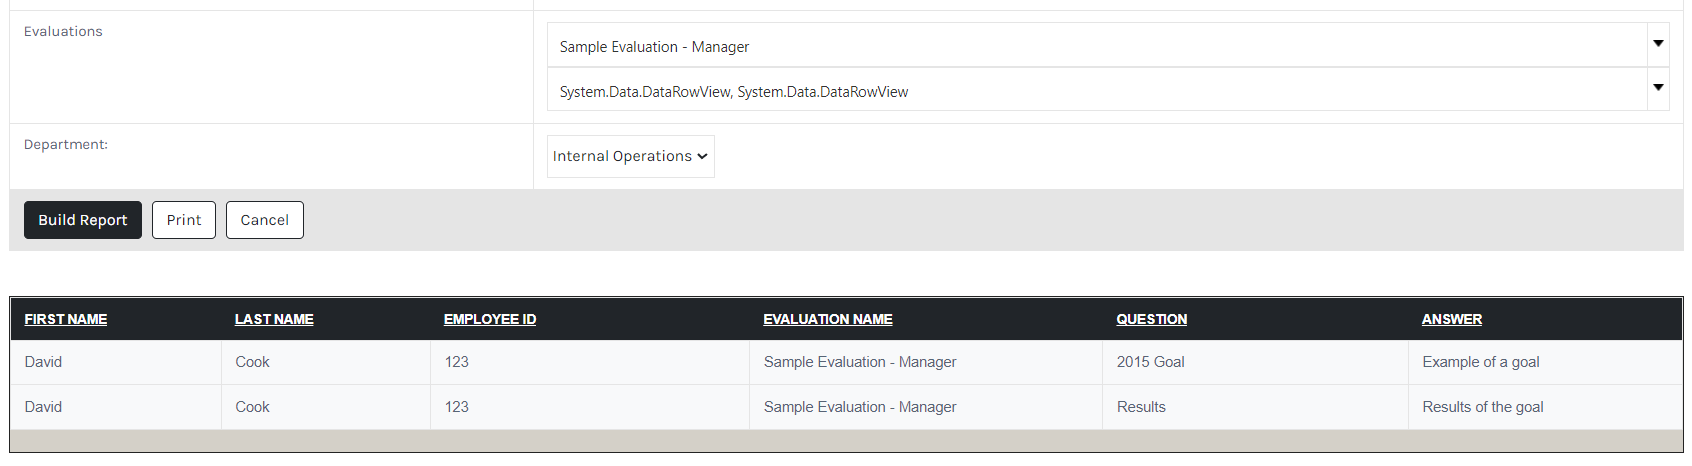Expand arrow of Sample Evaluation - Manager dropdown
This screenshot has height=466, width=1692.
1658,44
